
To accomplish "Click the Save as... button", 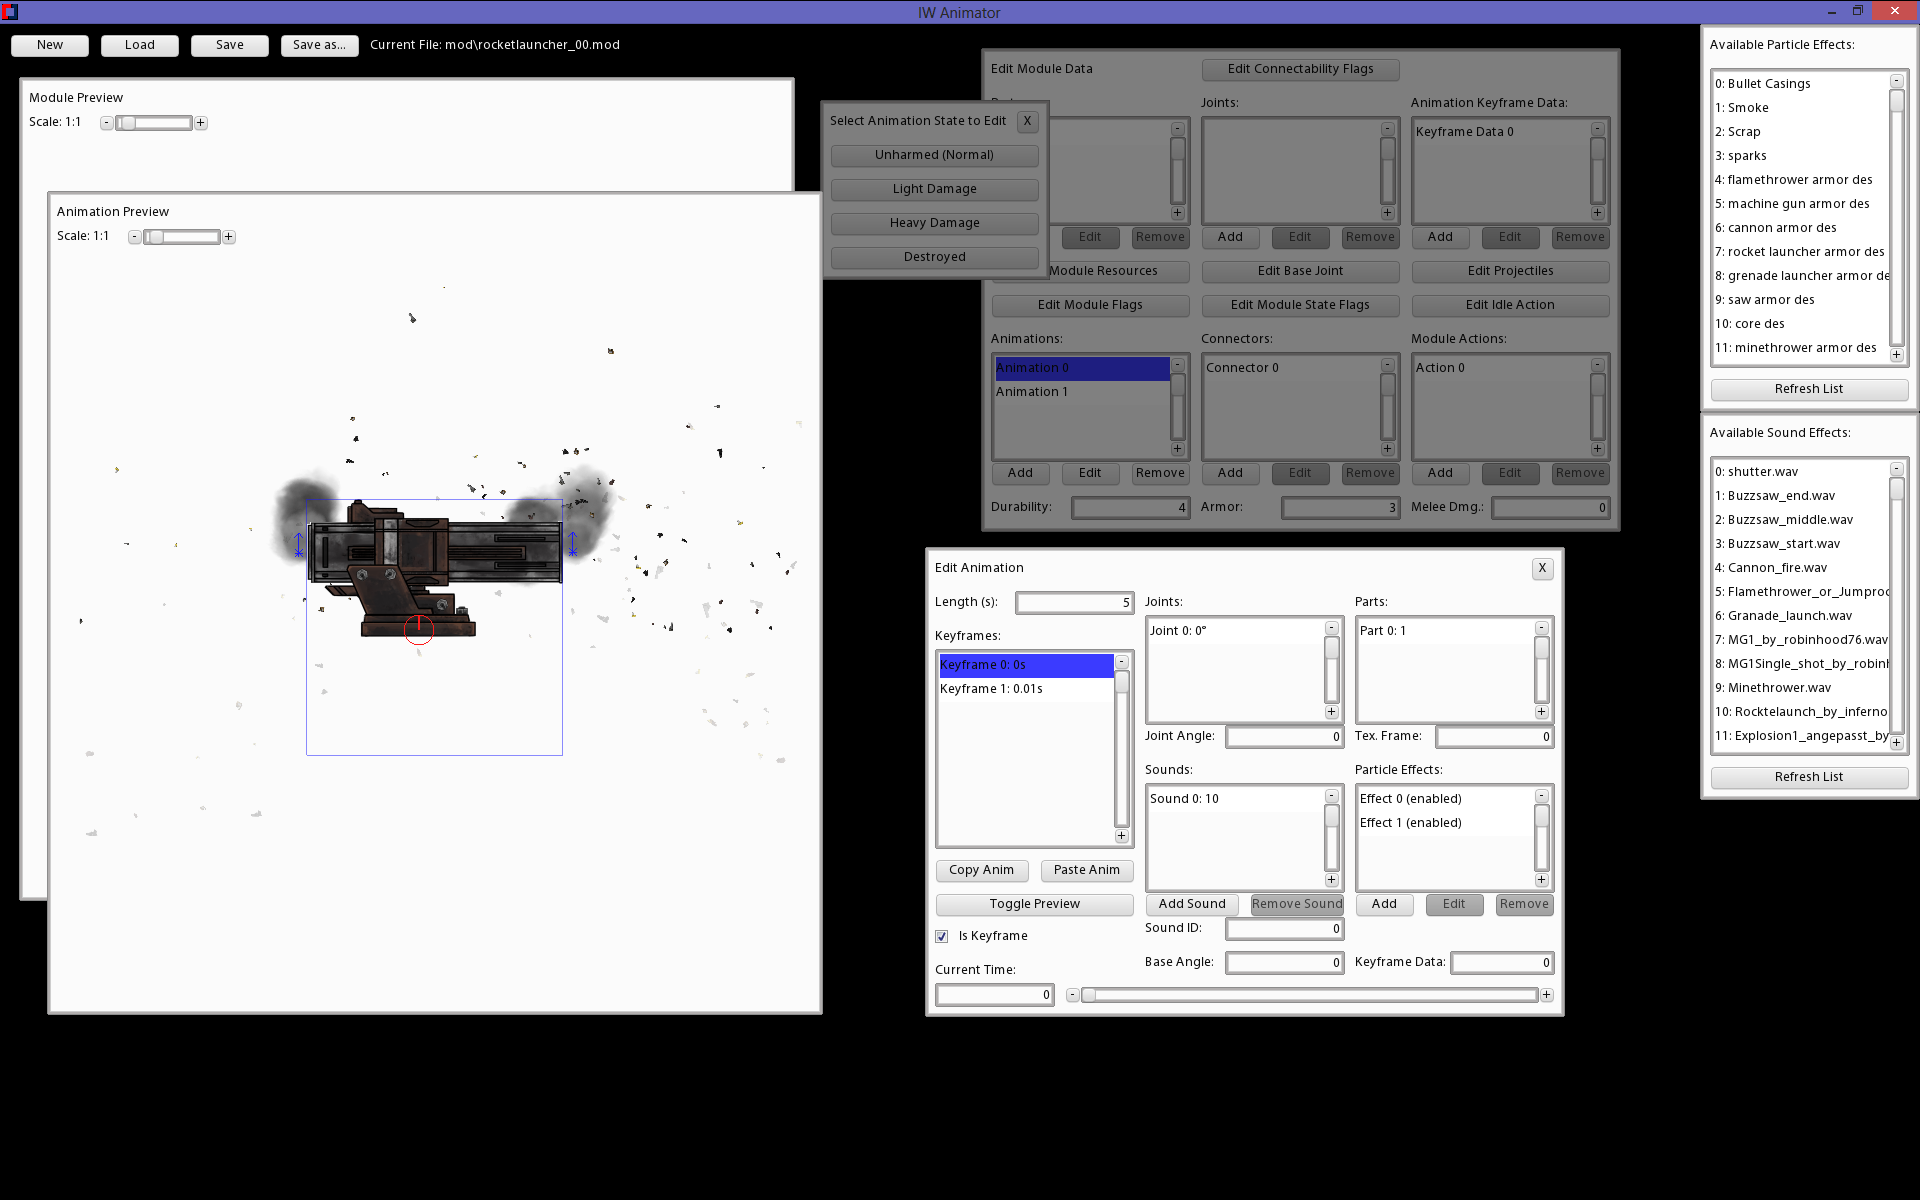I will click(319, 45).
